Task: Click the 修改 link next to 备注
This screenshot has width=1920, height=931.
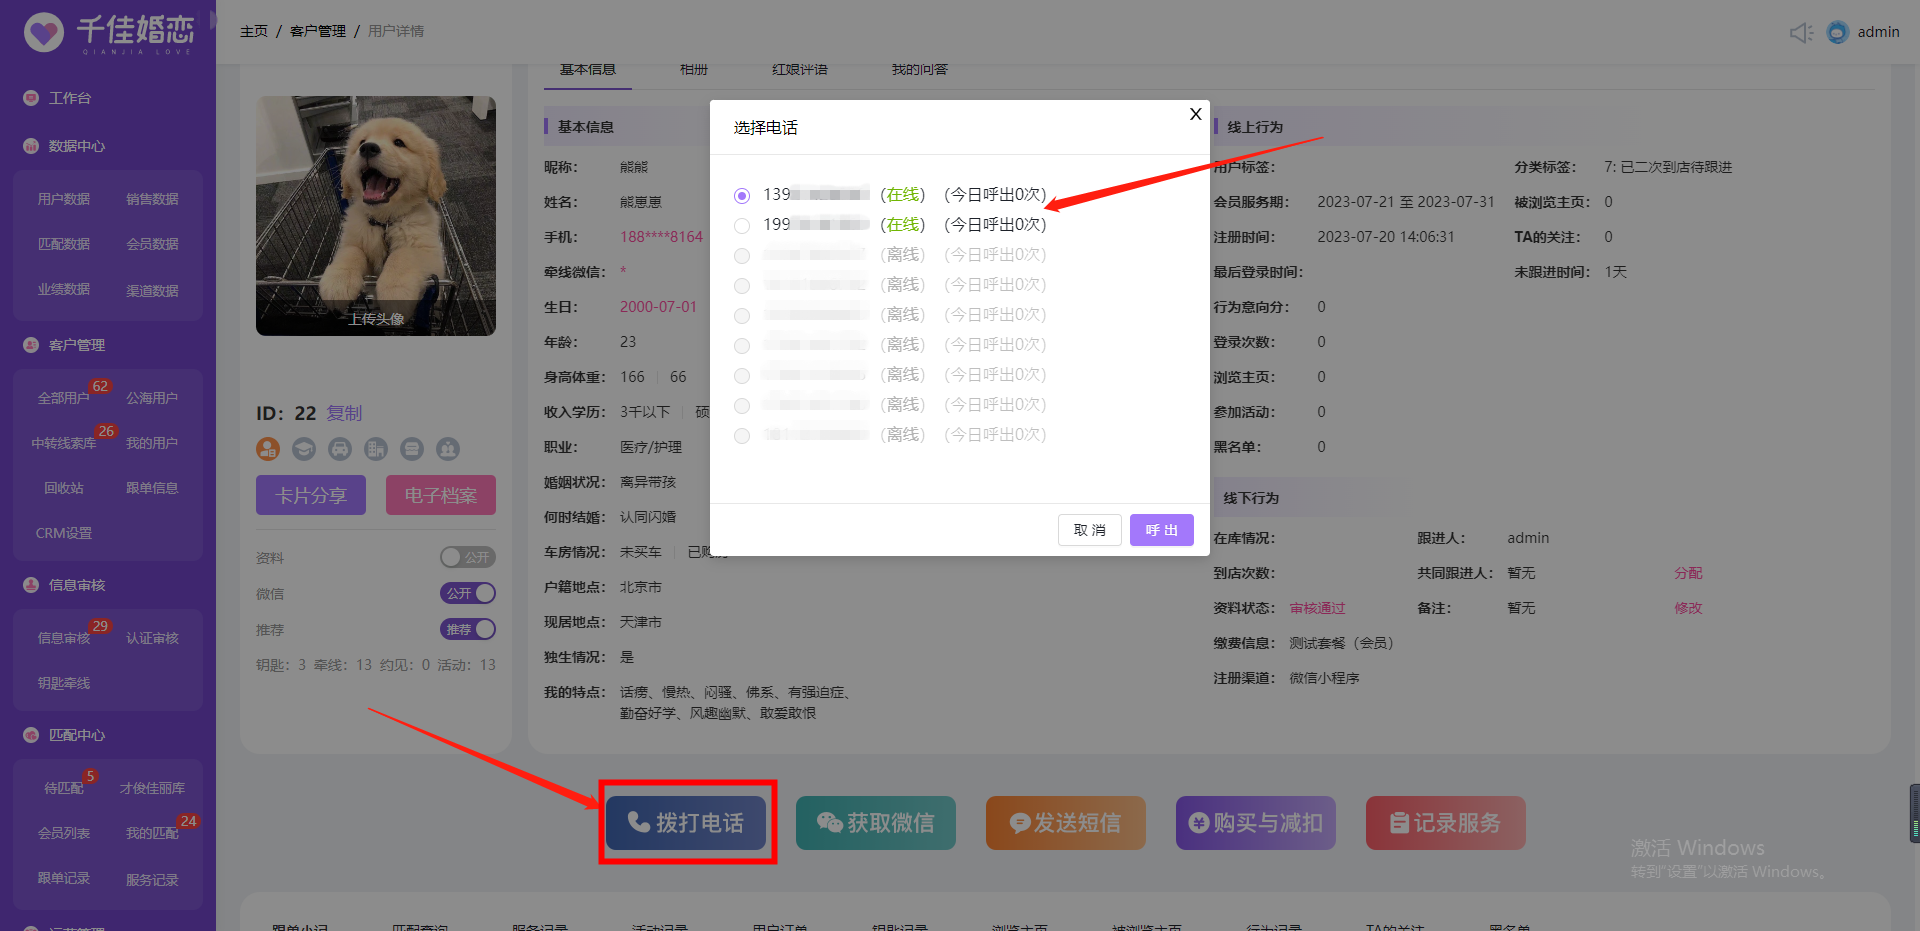Action: coord(1688,608)
